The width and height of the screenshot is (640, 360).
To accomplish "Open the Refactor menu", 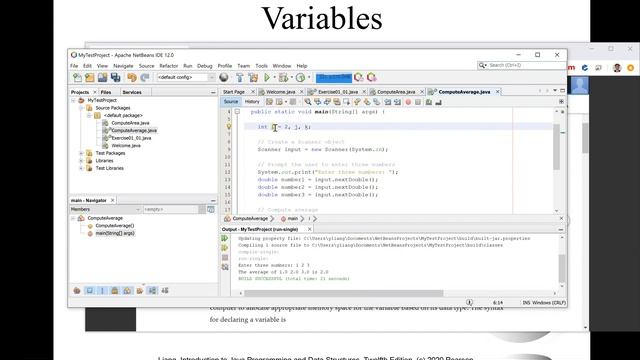I will [169, 66].
